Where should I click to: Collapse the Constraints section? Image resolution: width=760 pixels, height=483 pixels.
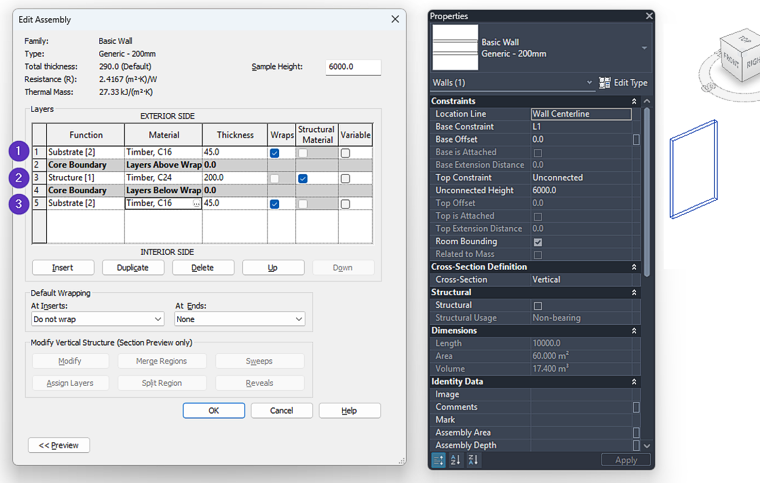(x=634, y=101)
